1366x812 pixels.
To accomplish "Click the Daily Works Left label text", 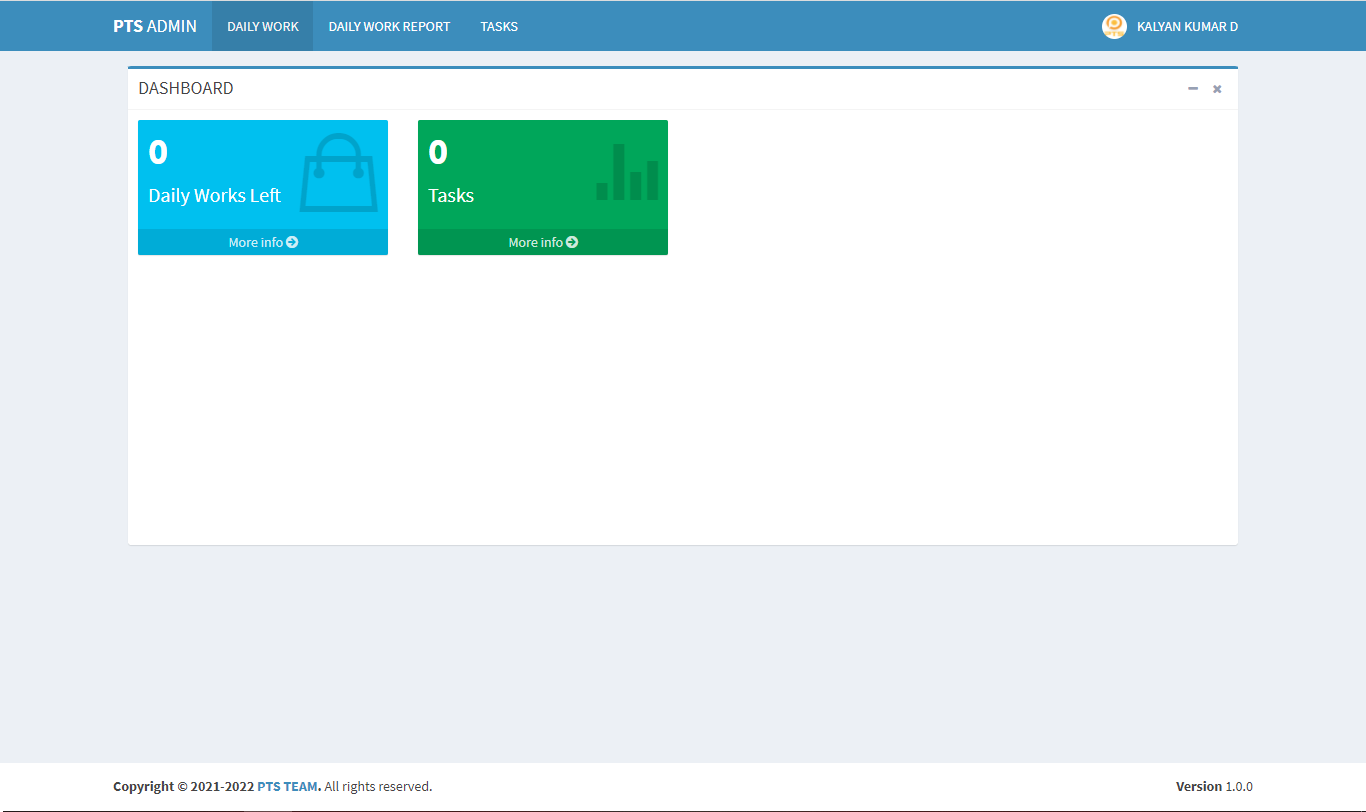I will click(x=215, y=196).
